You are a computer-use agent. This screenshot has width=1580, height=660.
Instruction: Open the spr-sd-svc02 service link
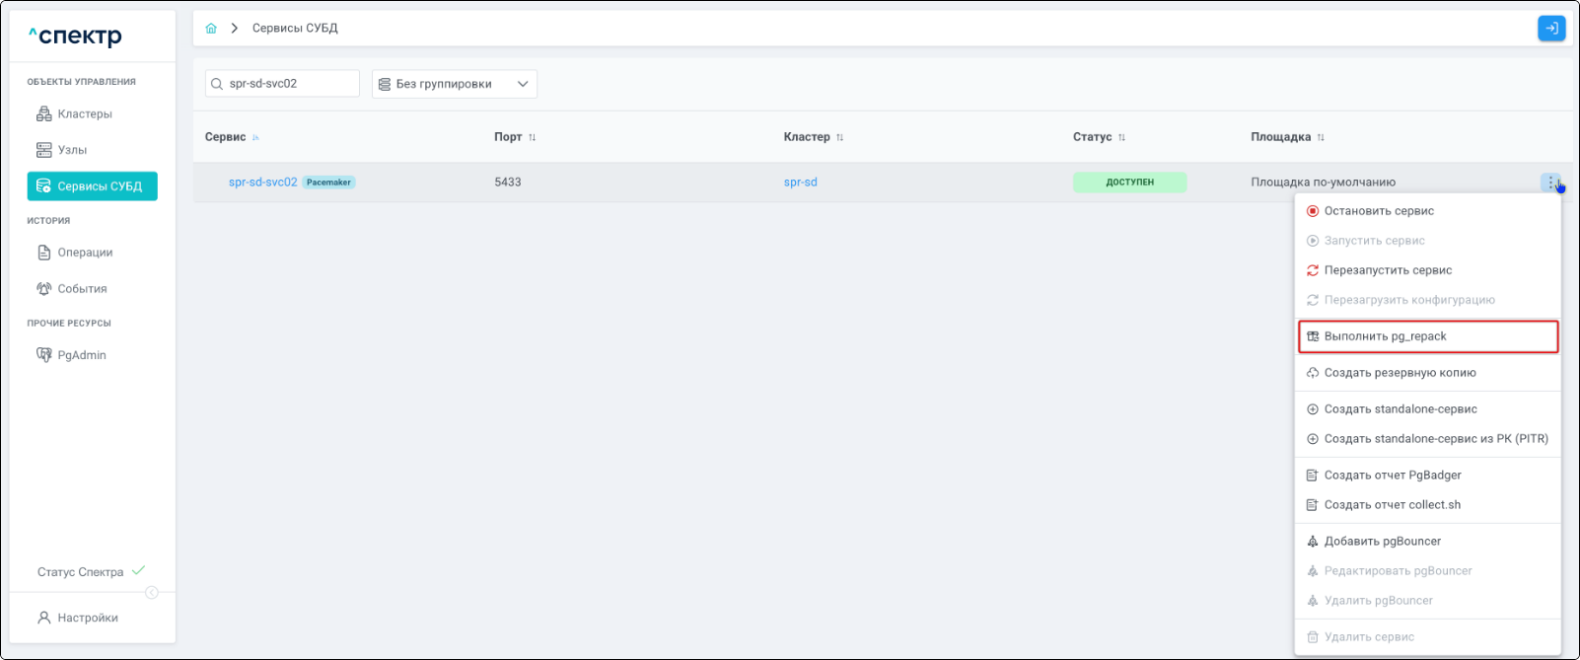tap(262, 182)
